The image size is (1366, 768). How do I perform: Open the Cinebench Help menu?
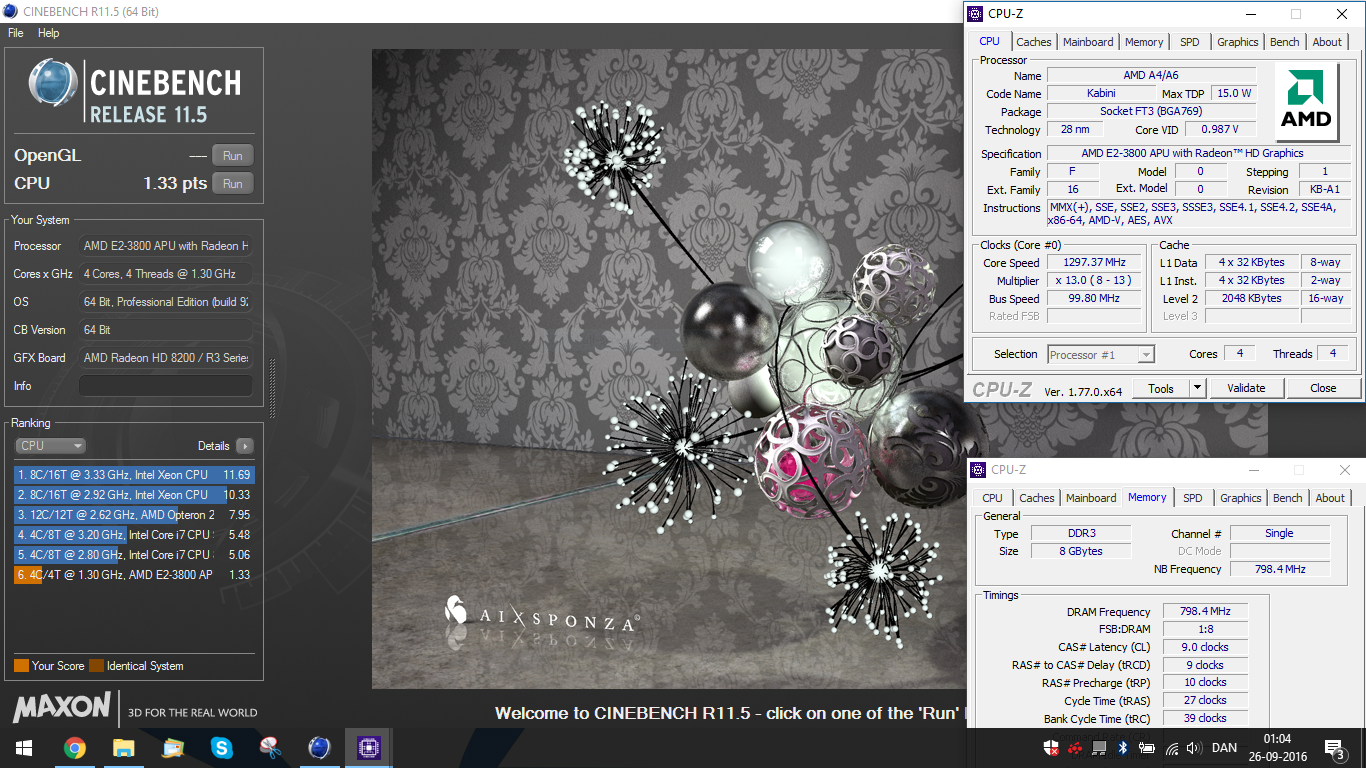pos(49,33)
